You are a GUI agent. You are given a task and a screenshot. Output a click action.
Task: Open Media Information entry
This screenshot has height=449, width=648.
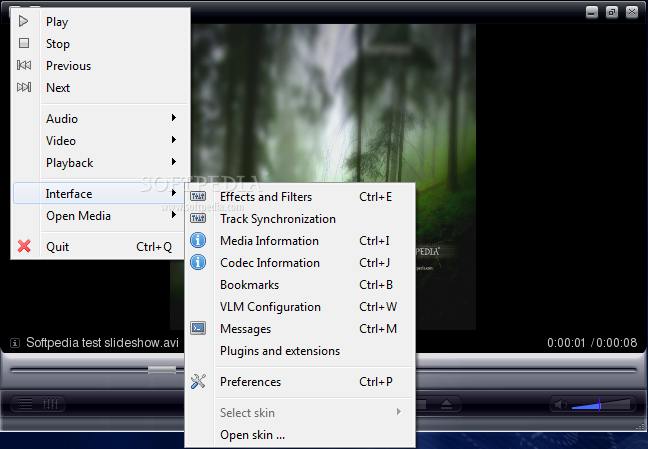(301, 240)
